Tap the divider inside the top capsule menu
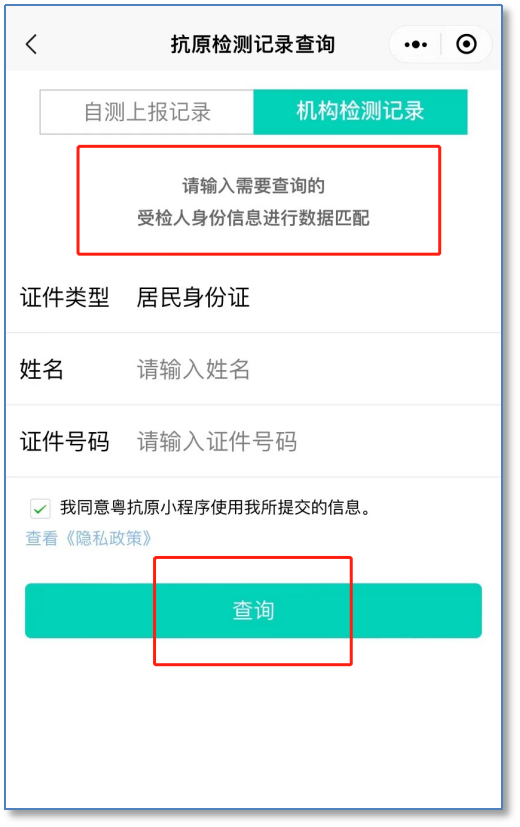The width and height of the screenshot is (520, 827). (x=441, y=44)
